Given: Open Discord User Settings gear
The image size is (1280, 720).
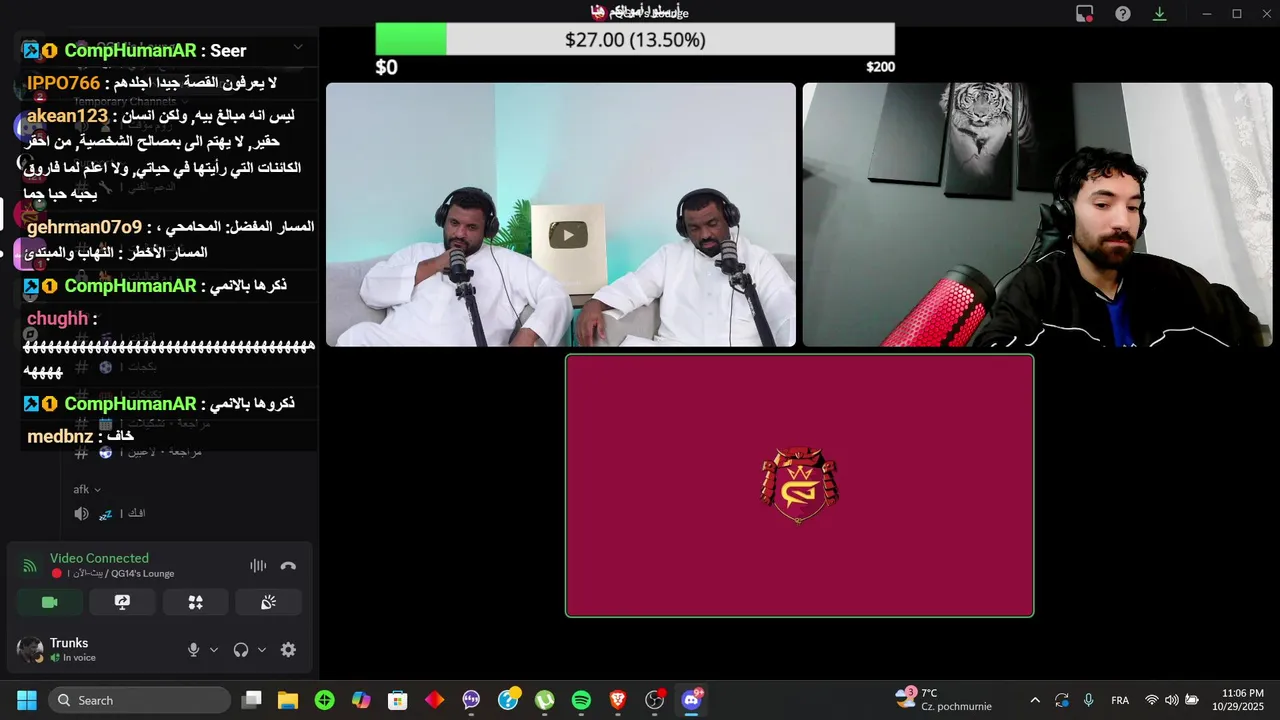Looking at the screenshot, I should [x=288, y=650].
